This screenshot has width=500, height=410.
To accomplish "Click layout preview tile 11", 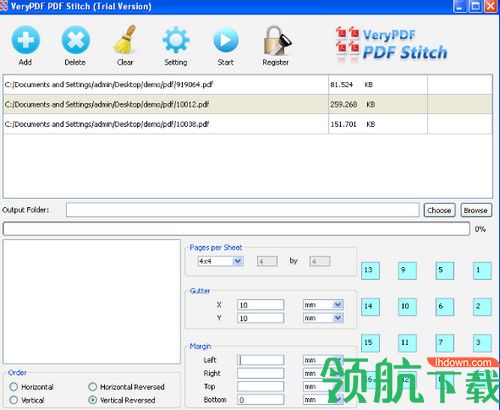I will [x=407, y=343].
